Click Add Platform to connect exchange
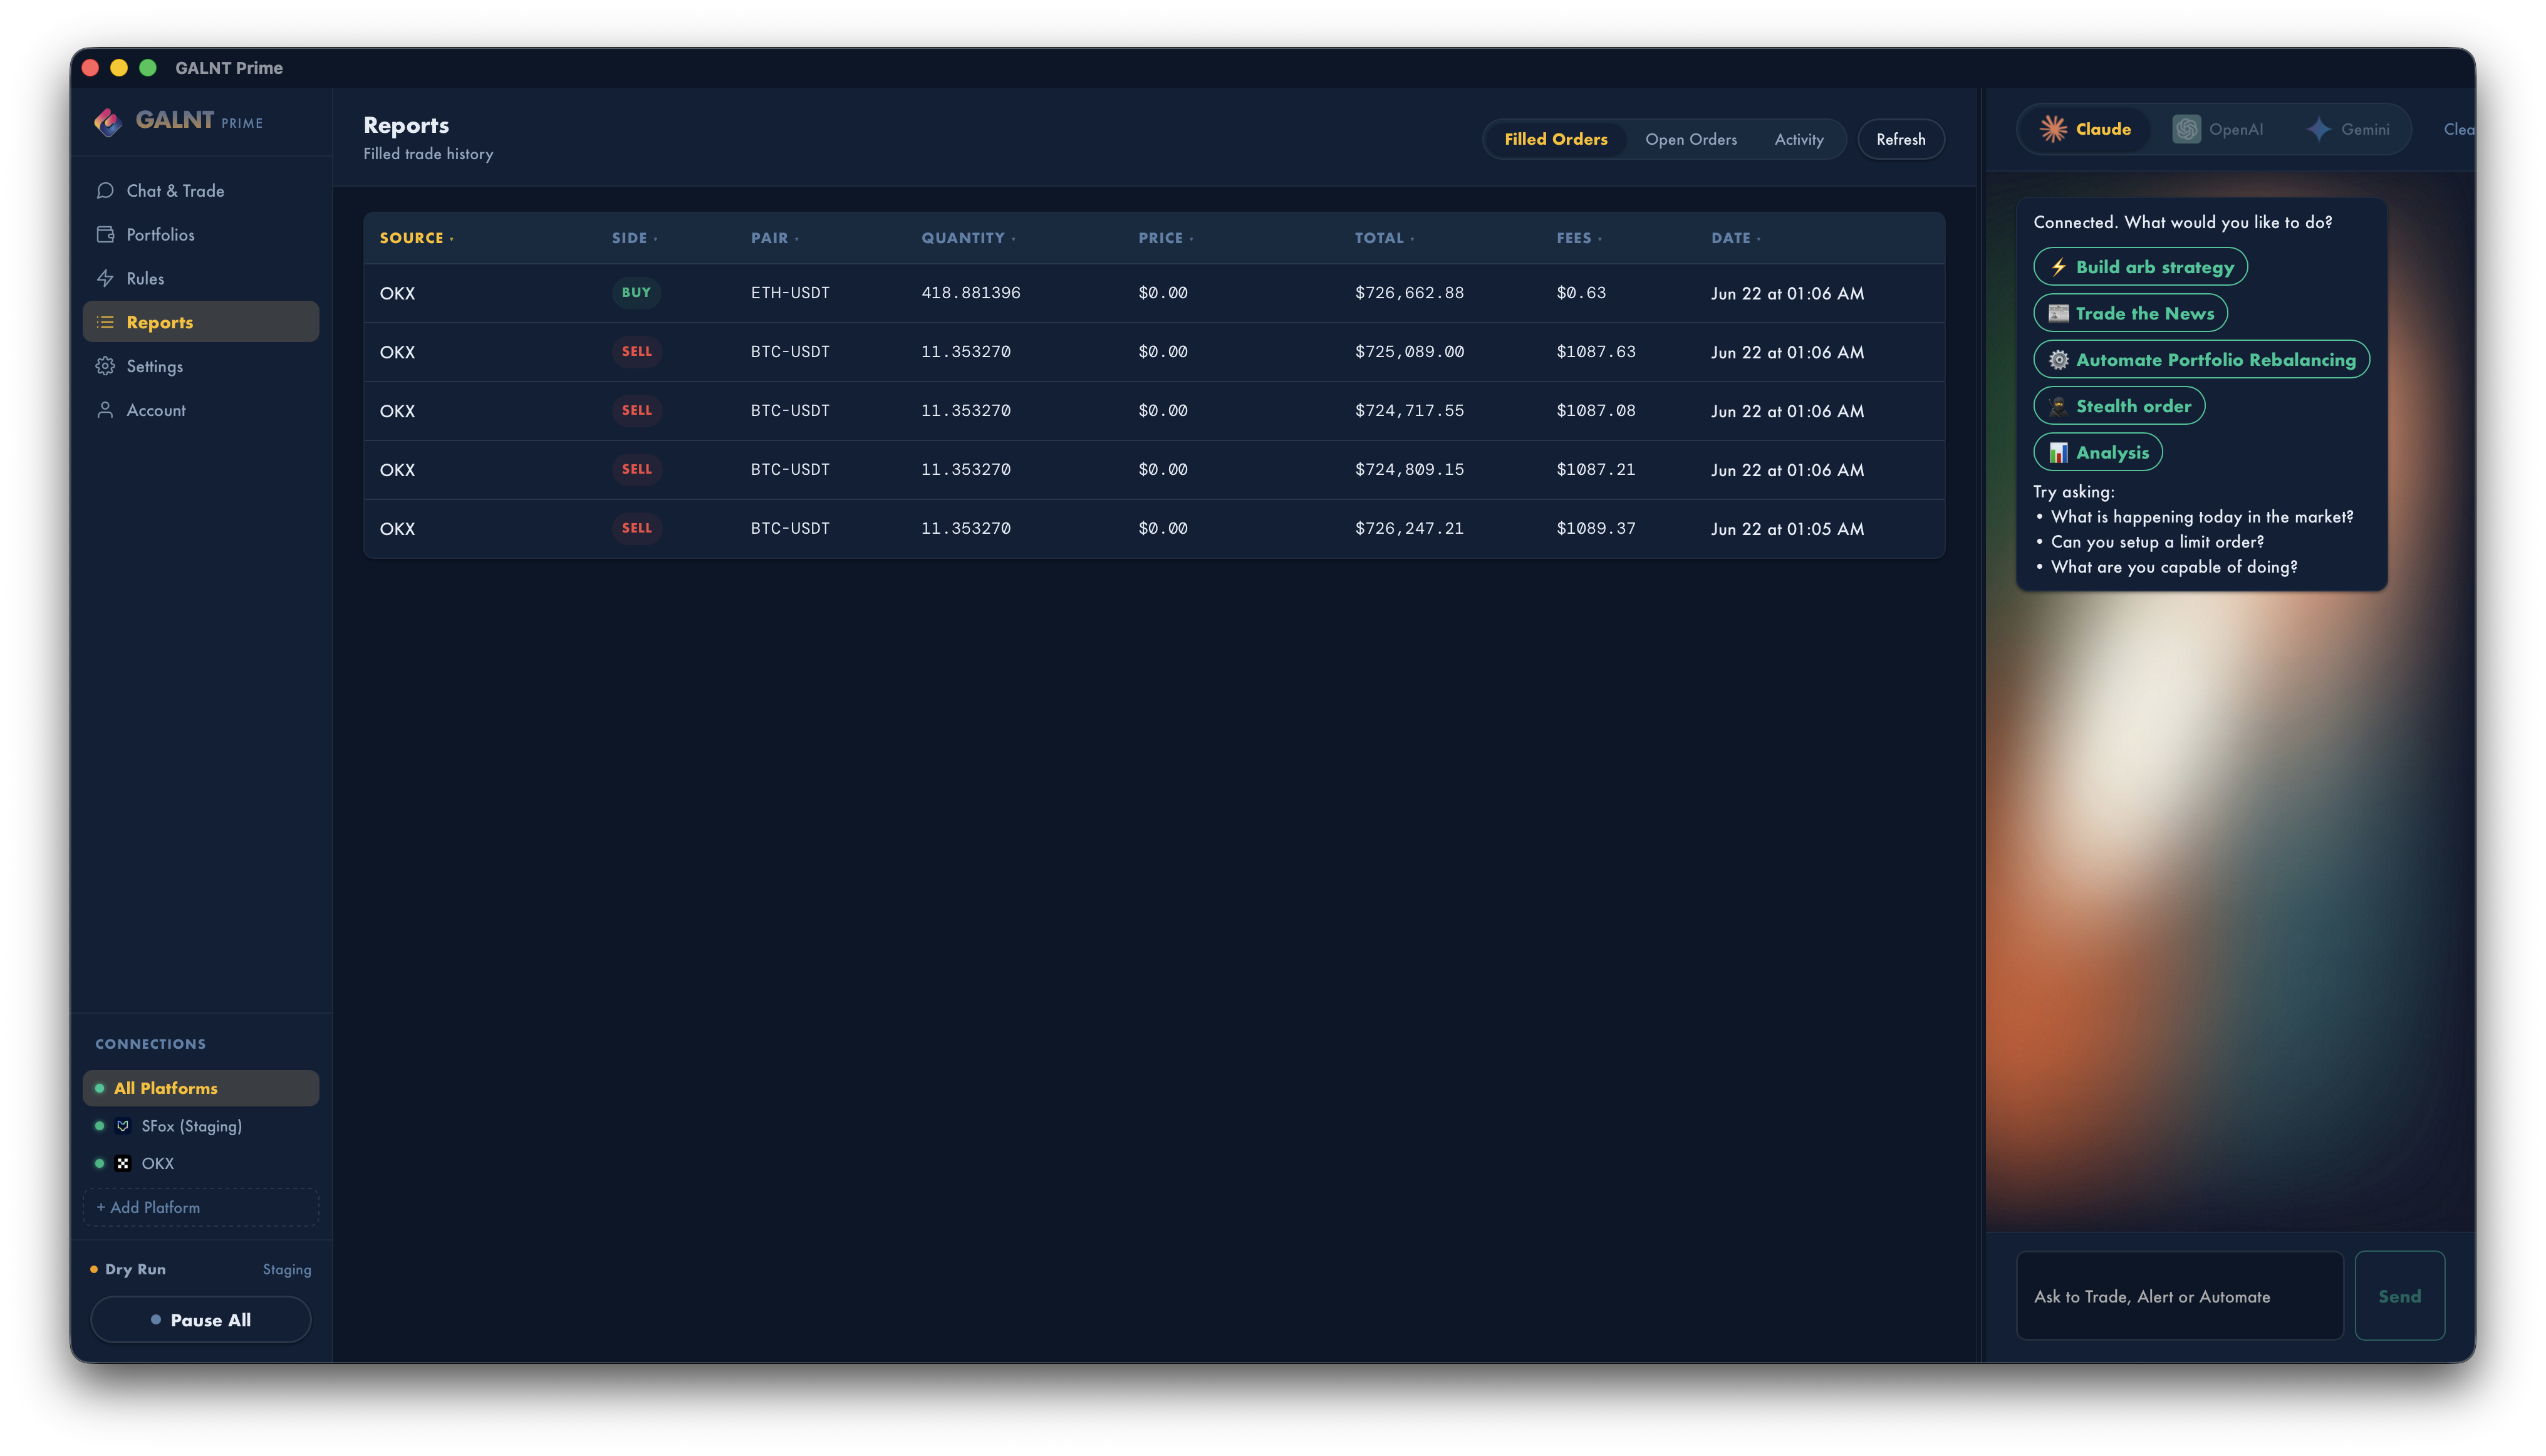Image resolution: width=2546 pixels, height=1456 pixels. 201,1208
